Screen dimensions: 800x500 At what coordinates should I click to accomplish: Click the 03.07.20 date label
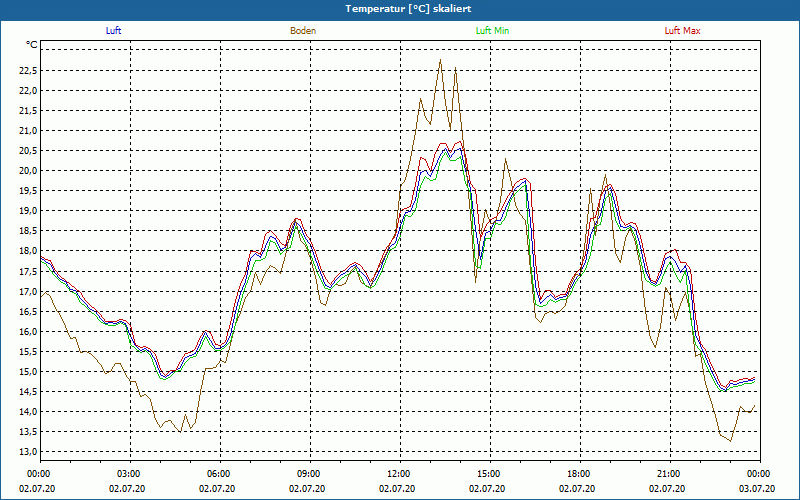(x=757, y=488)
